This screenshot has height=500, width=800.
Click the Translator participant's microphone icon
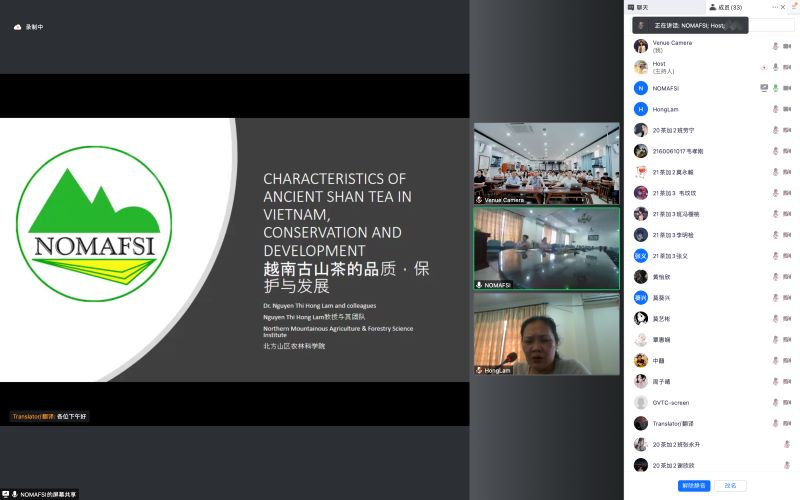pos(774,424)
